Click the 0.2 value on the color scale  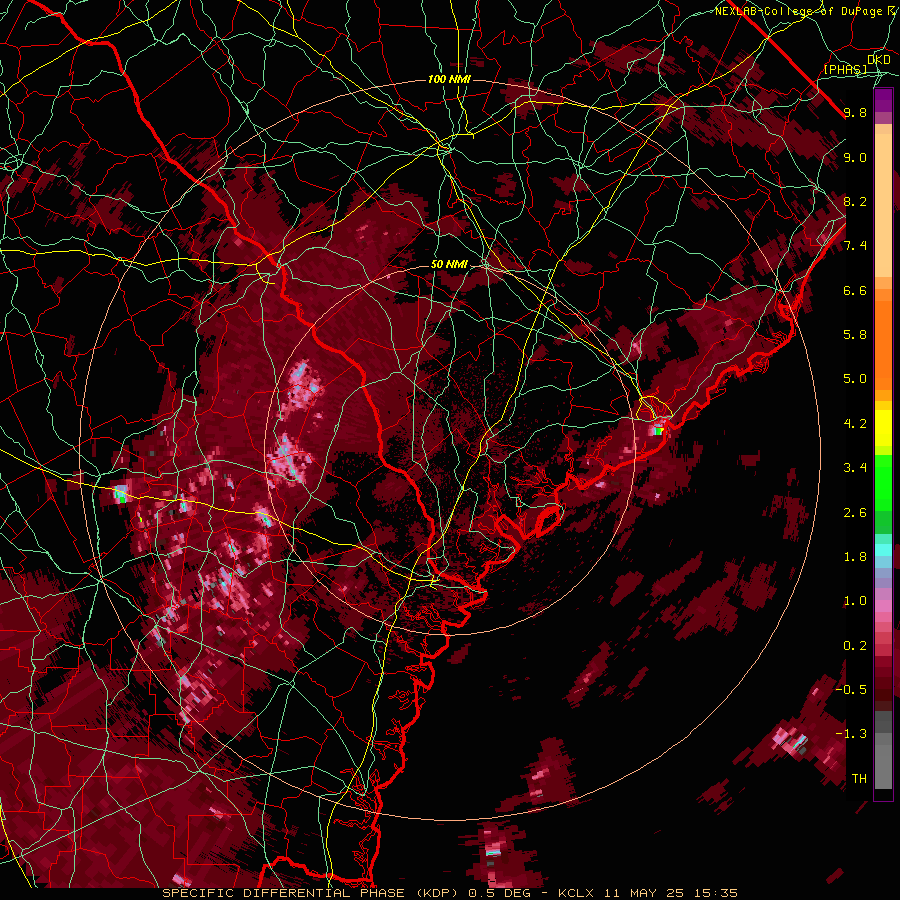855,646
